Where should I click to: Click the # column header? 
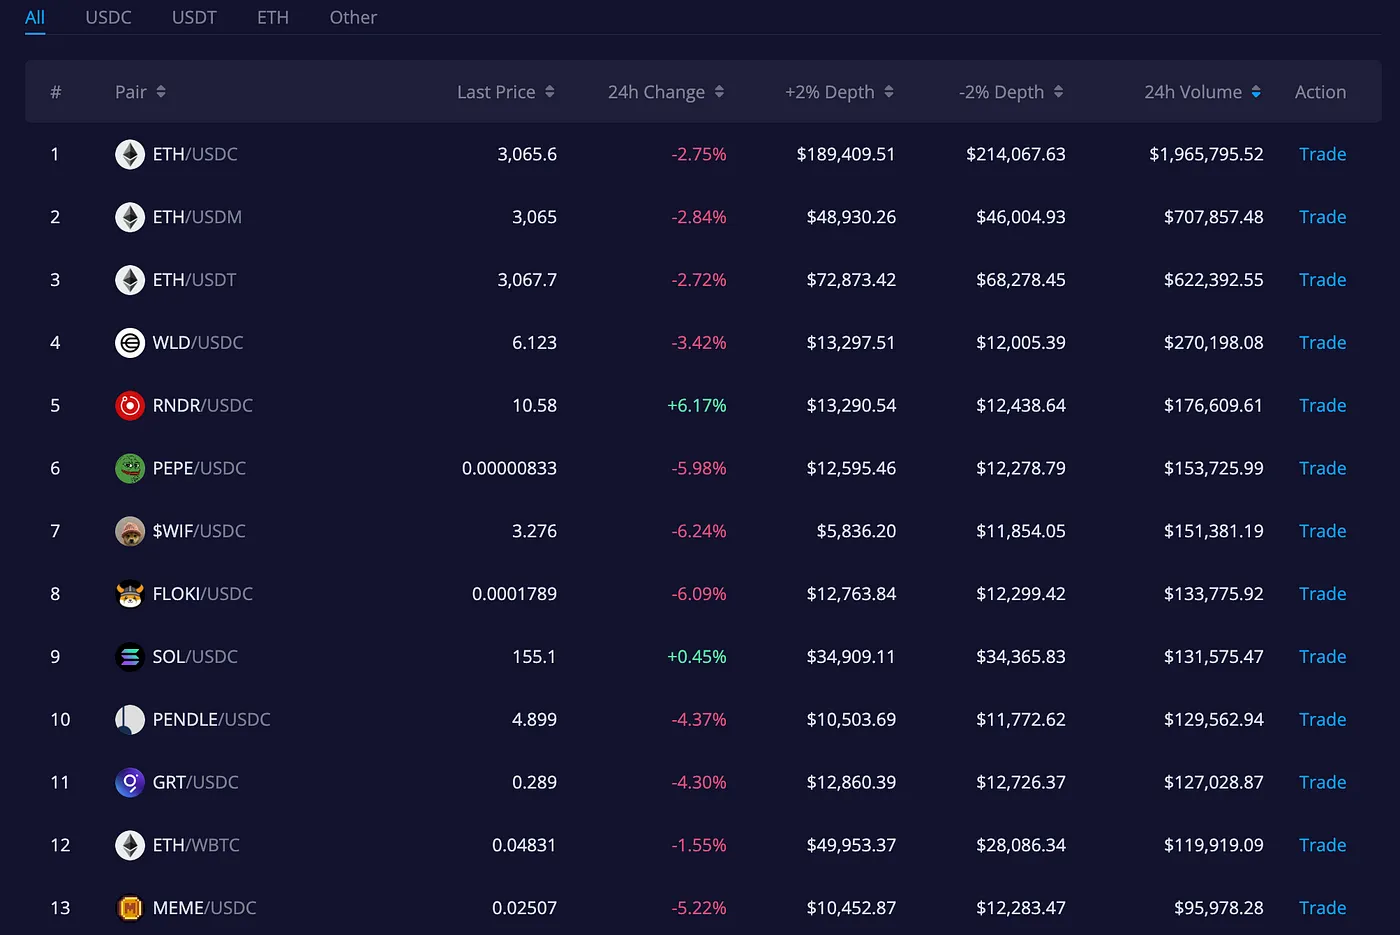pos(56,92)
